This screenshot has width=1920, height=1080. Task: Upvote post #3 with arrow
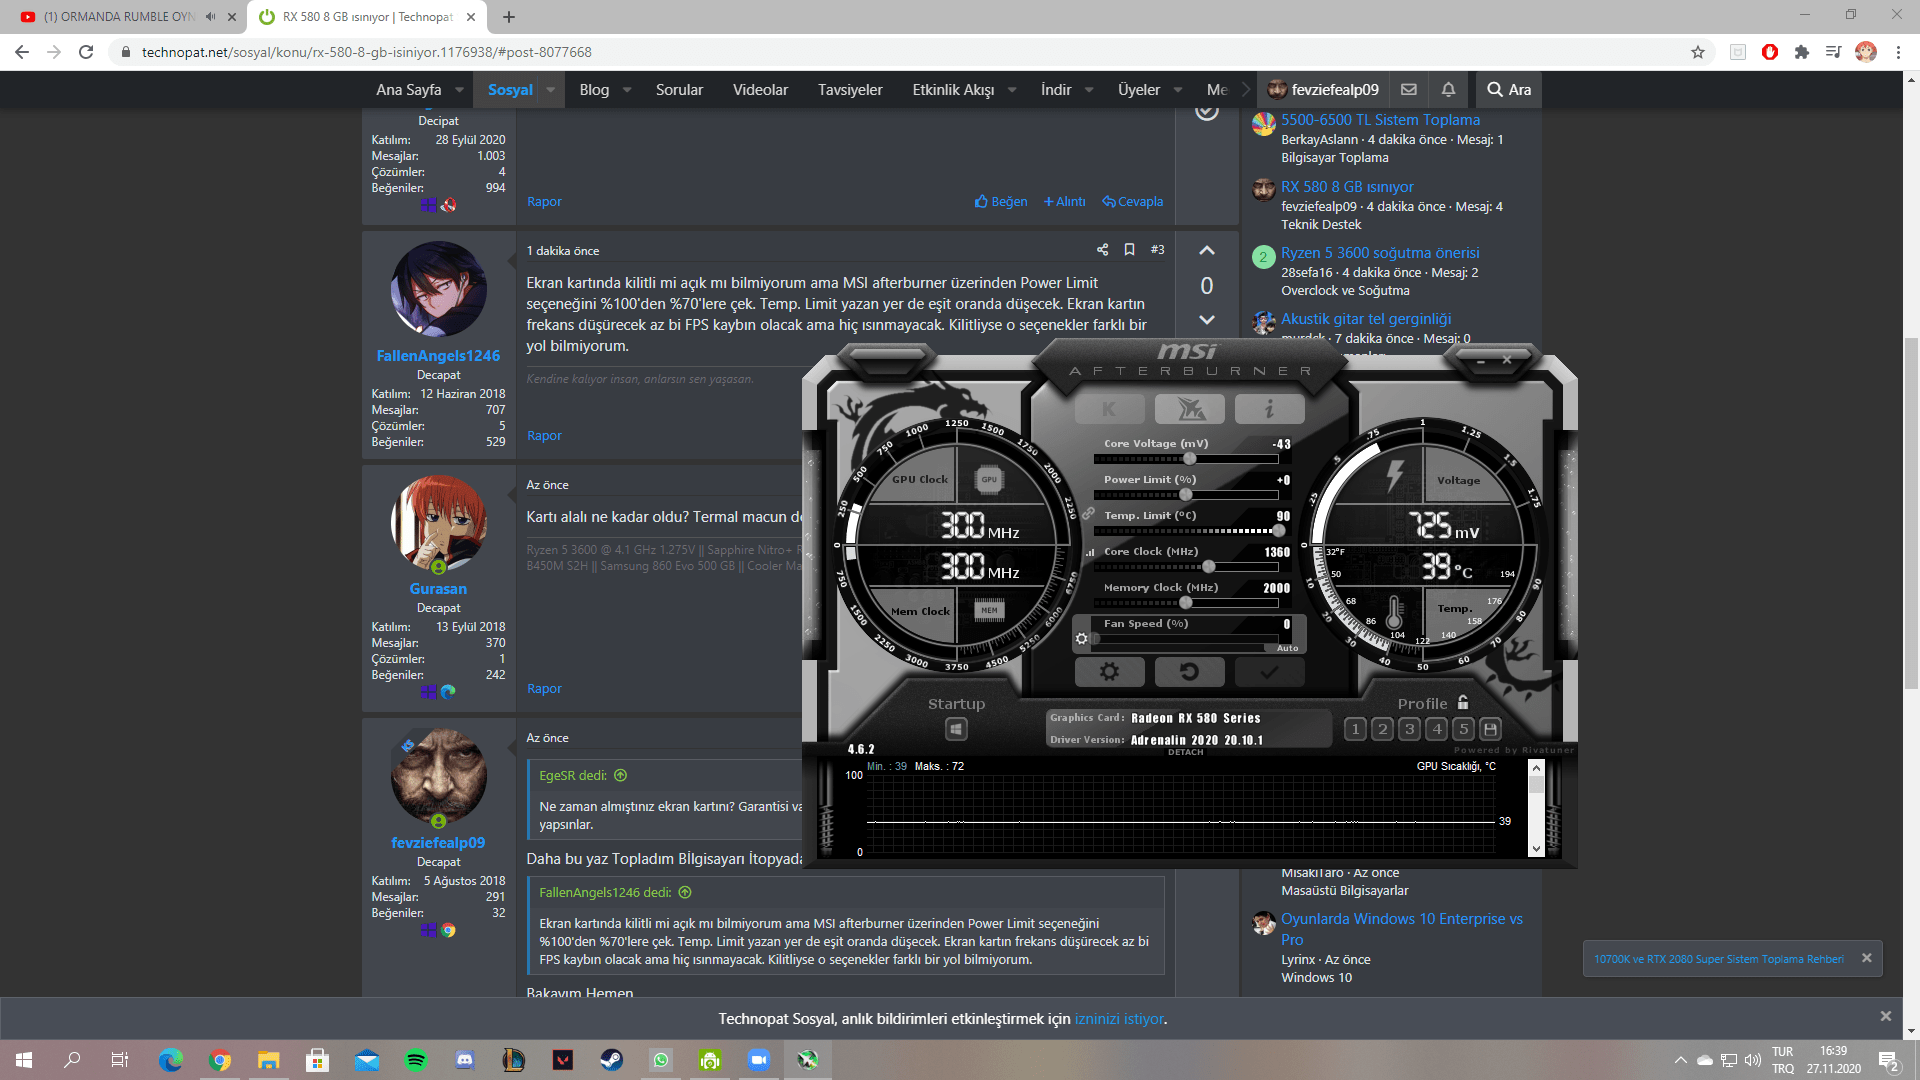pyautogui.click(x=1207, y=251)
